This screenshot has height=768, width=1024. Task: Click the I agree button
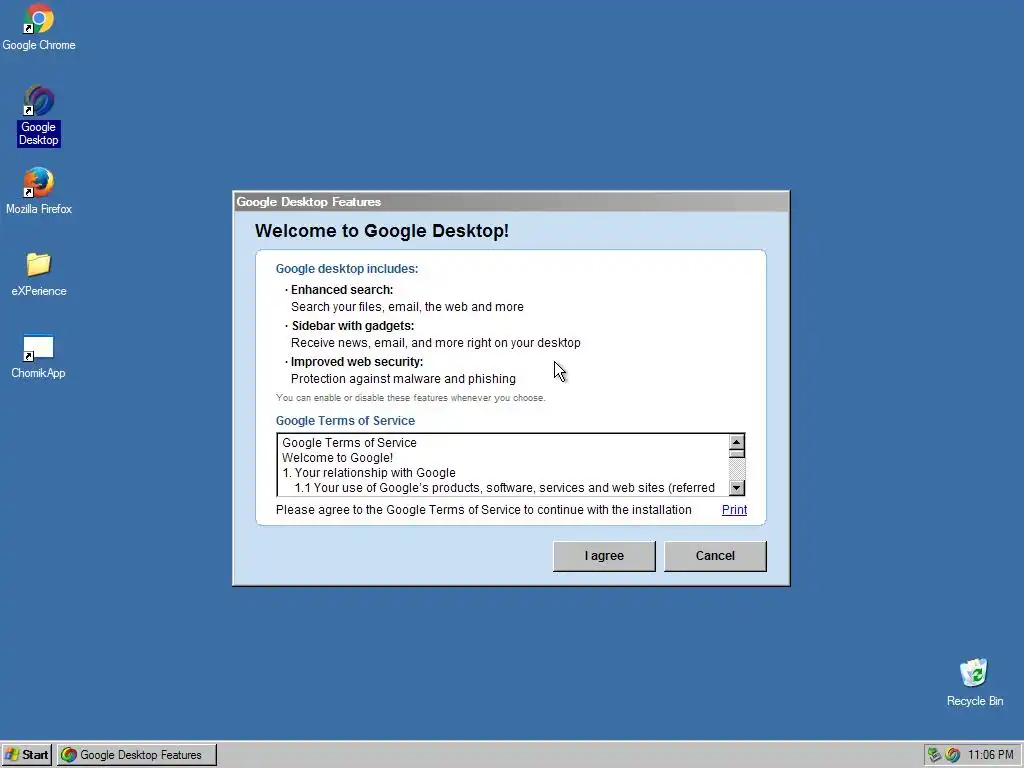(x=604, y=556)
